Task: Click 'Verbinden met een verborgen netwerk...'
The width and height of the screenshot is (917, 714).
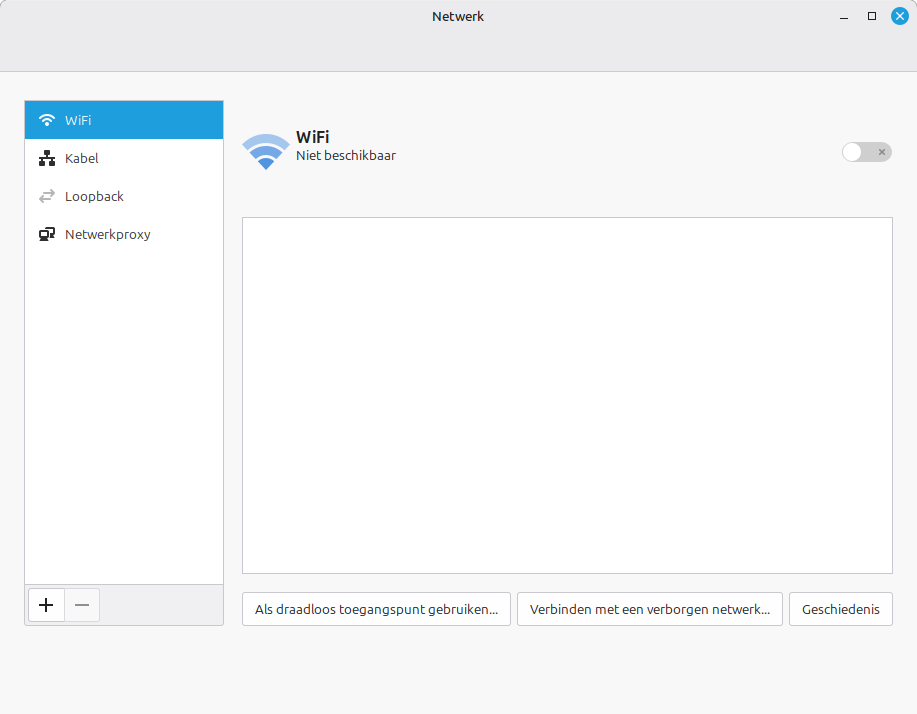Action: (650, 609)
